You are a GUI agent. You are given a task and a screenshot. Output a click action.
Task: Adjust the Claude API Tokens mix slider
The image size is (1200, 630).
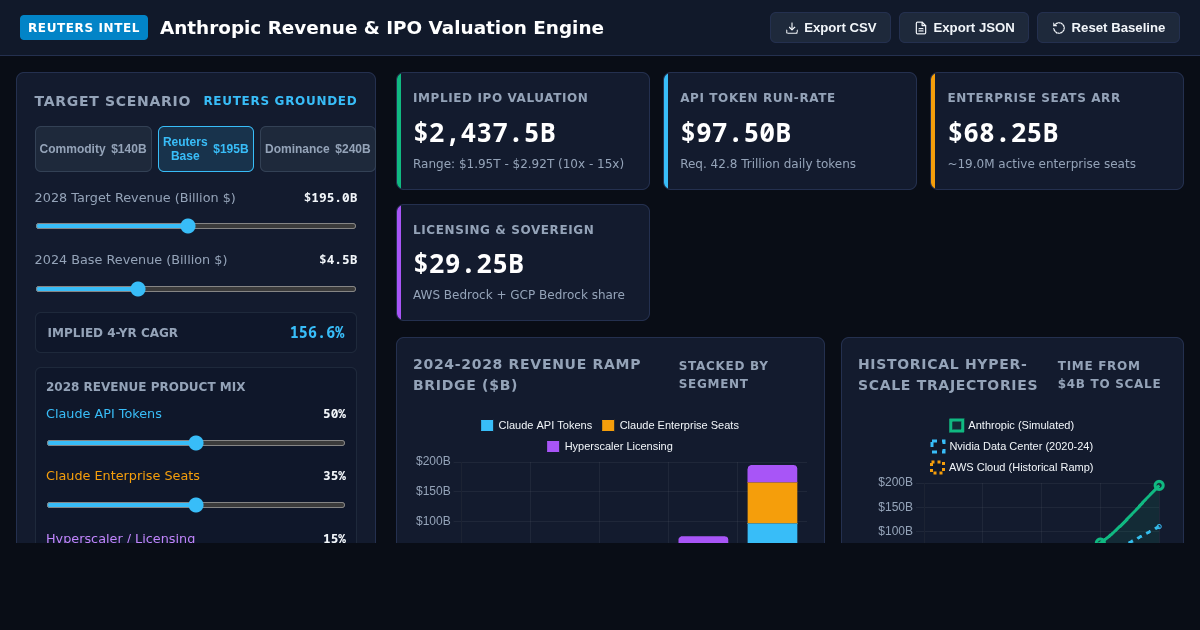tap(196, 443)
